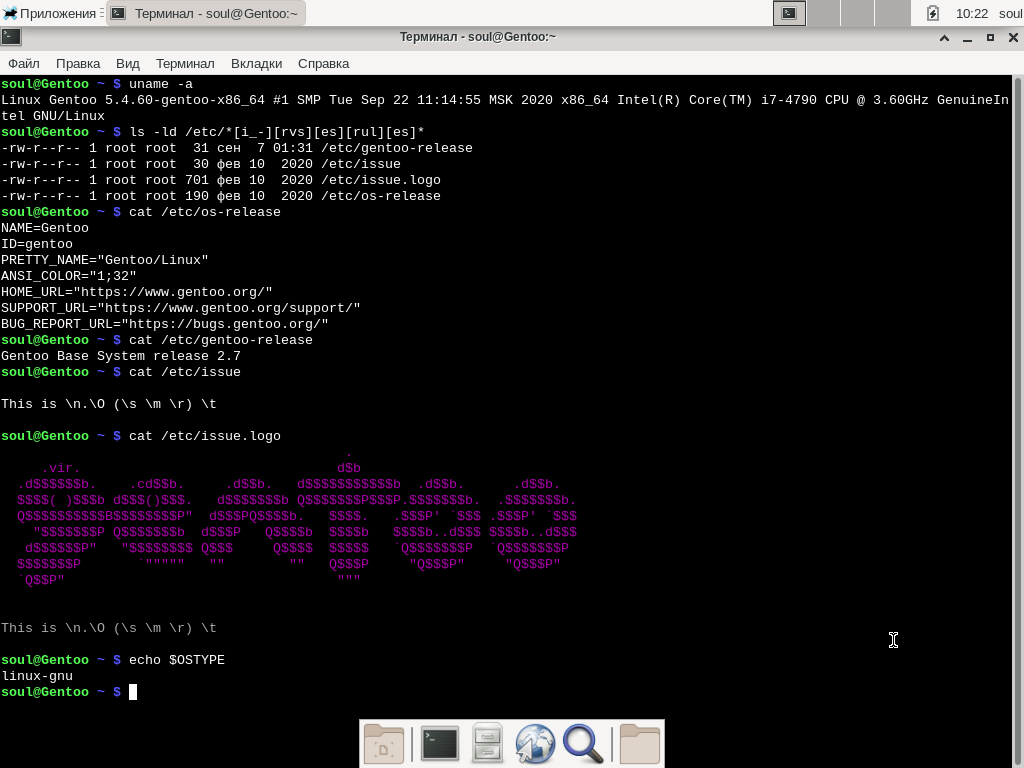This screenshot has height=768, width=1024.
Task: Click the 'cat /etc/issue.logo' command text
Action: coord(204,436)
